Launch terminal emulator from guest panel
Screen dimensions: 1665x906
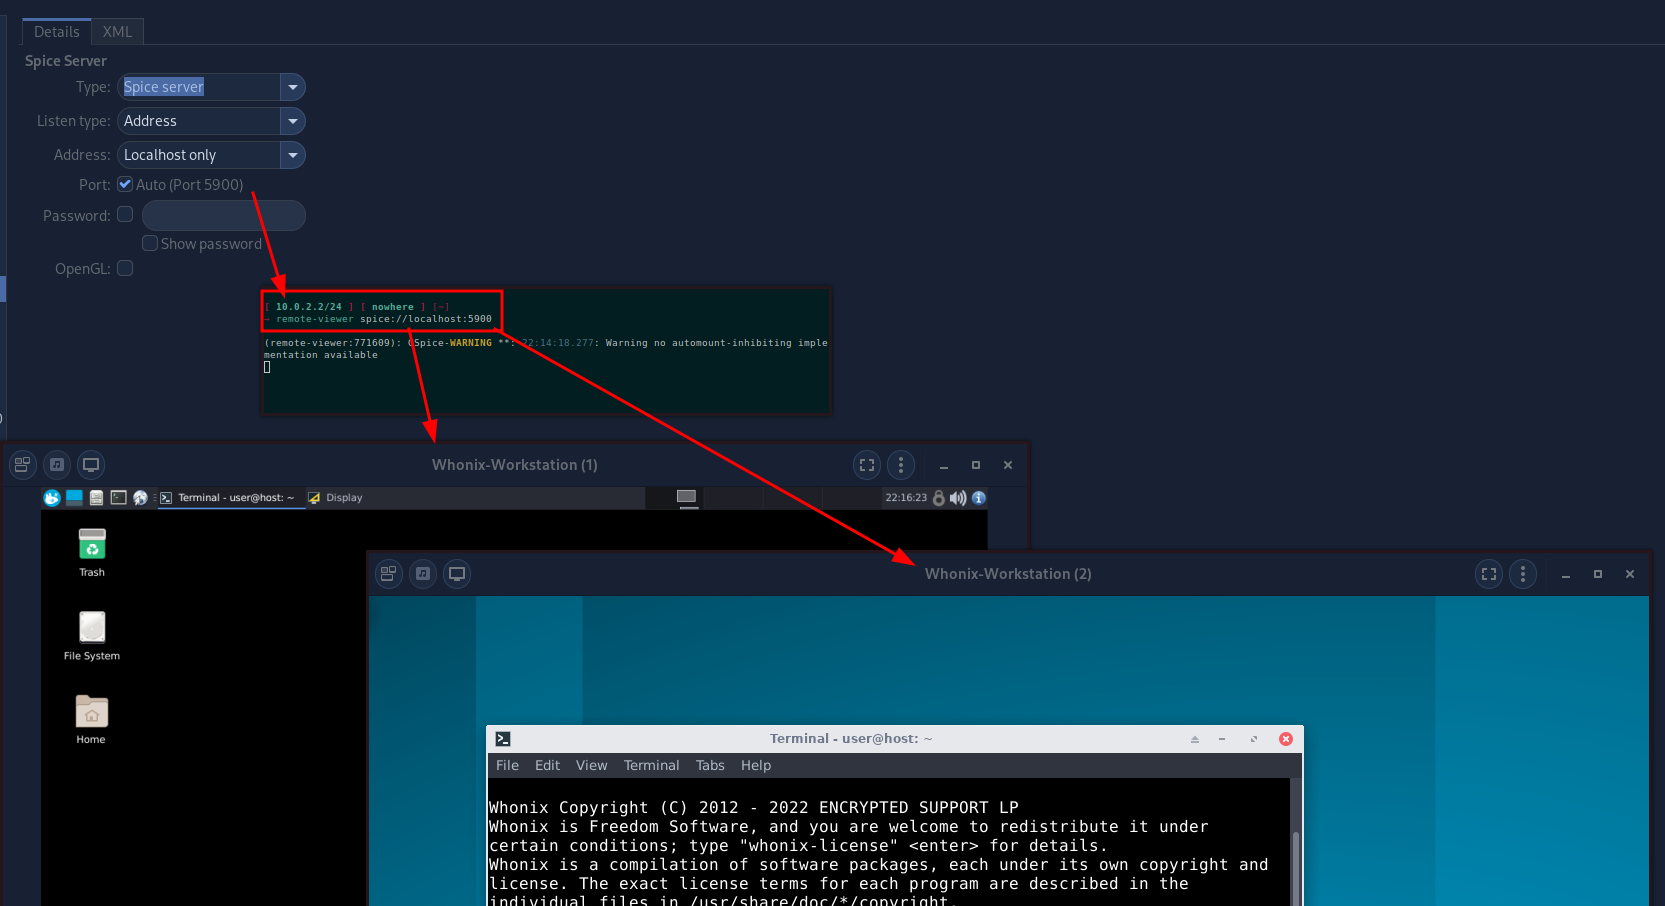(118, 497)
